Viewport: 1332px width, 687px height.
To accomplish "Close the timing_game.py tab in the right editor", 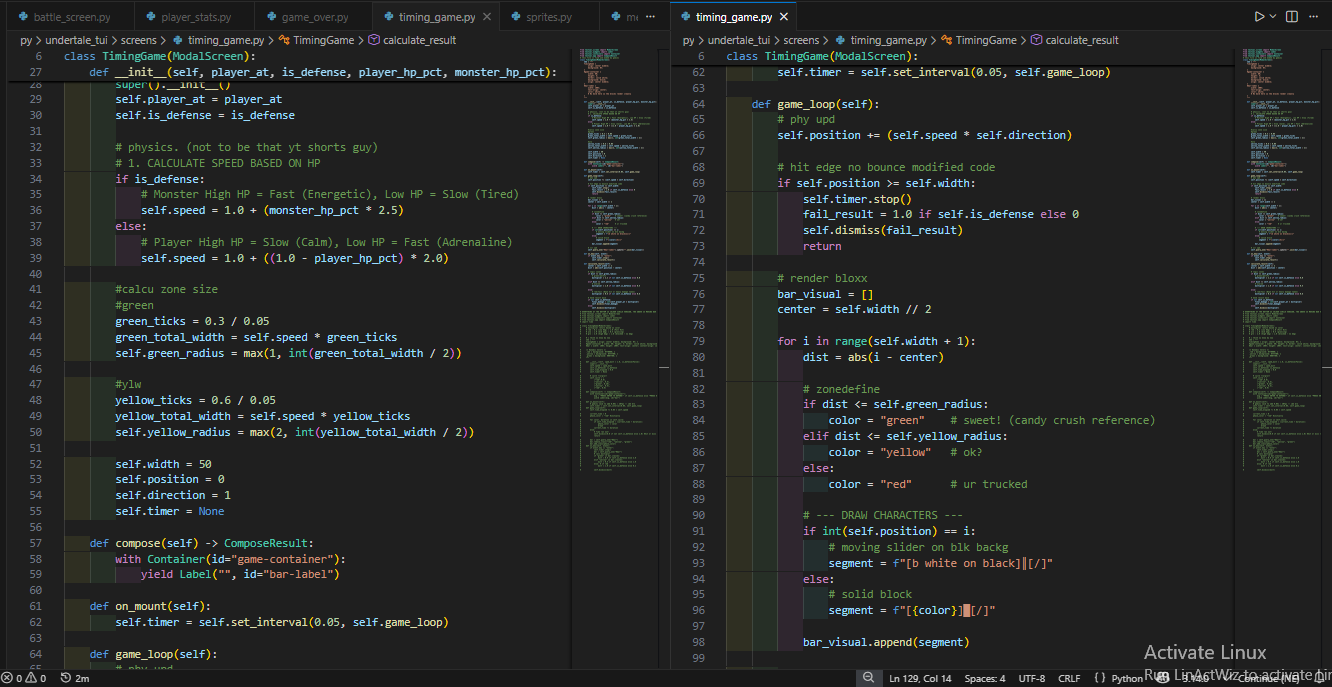I will (785, 17).
